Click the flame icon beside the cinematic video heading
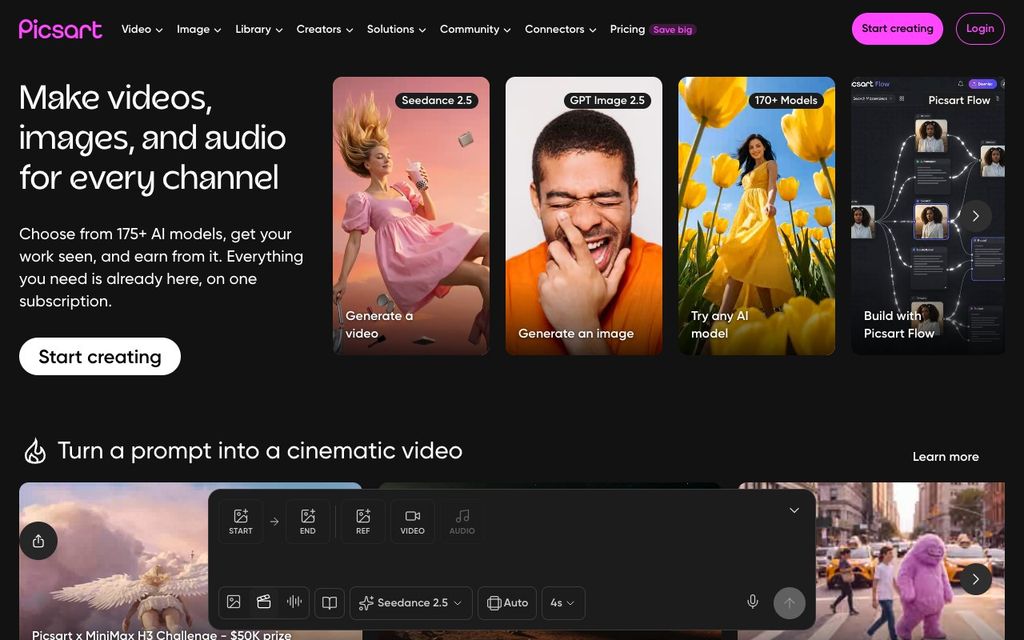Screen dimensions: 1024x640 tap(35, 451)
